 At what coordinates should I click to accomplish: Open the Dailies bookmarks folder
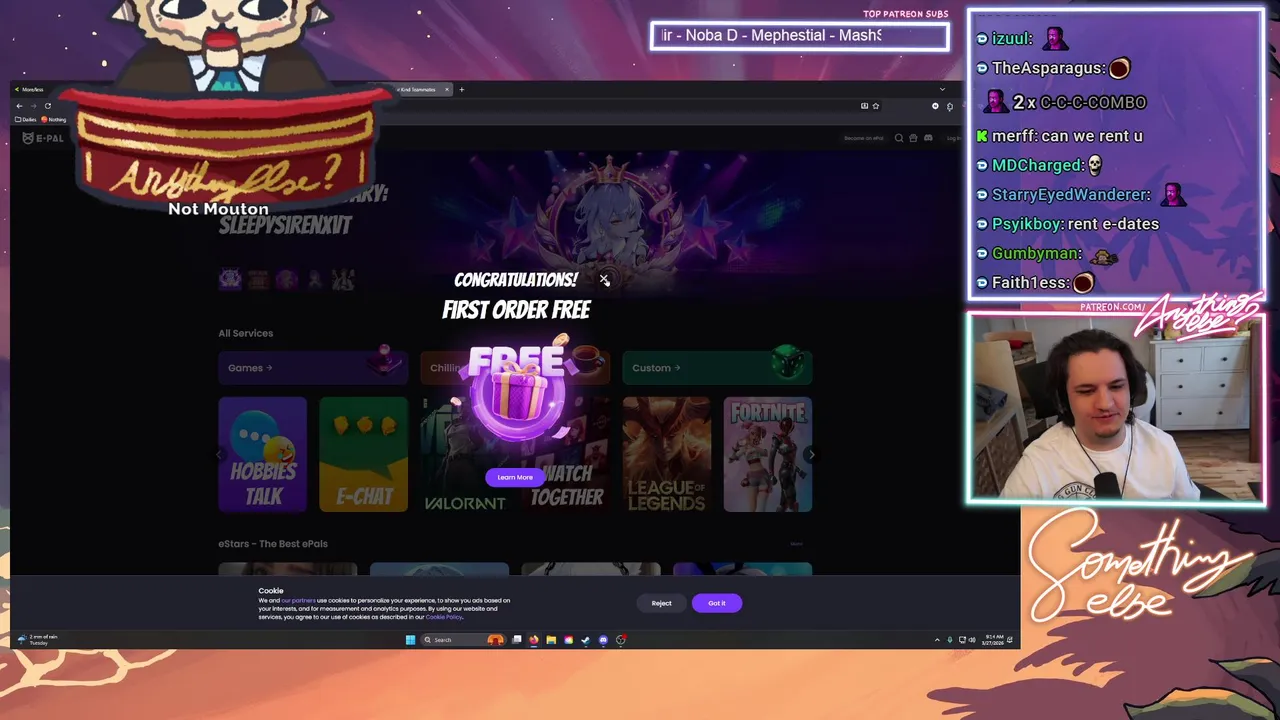[26, 119]
